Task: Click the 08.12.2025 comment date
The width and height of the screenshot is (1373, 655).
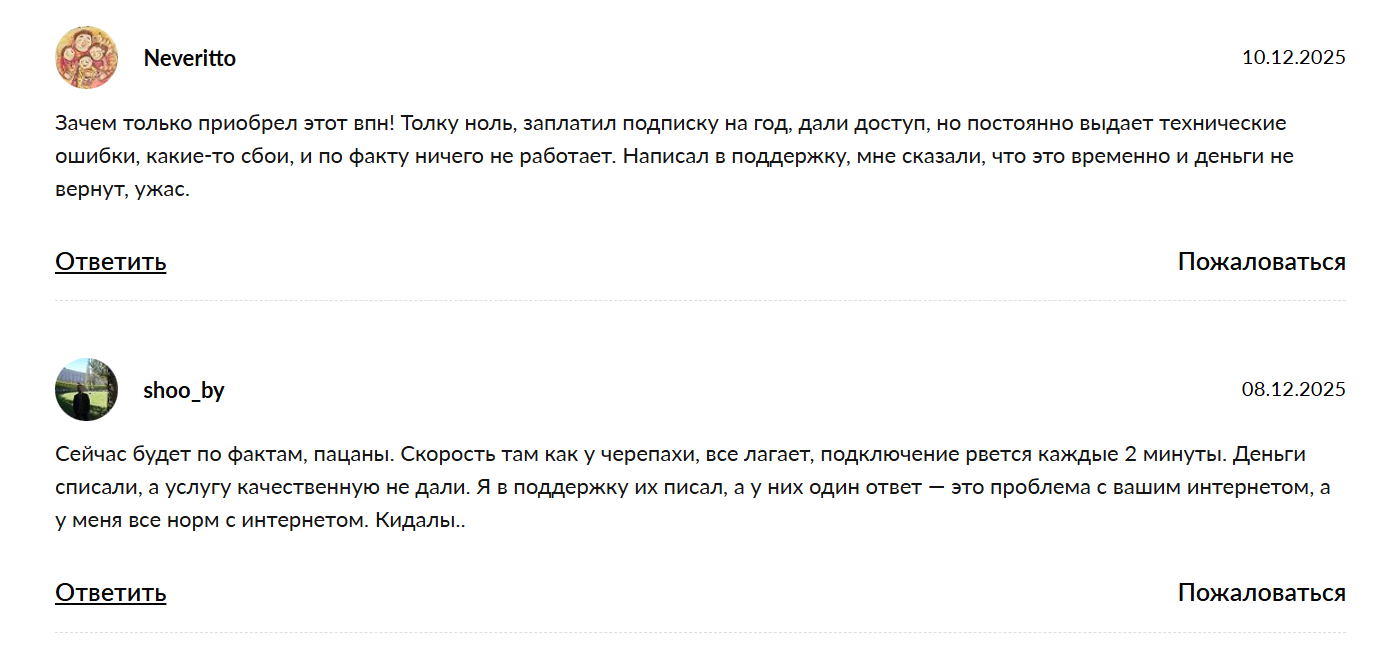Action: point(1293,389)
